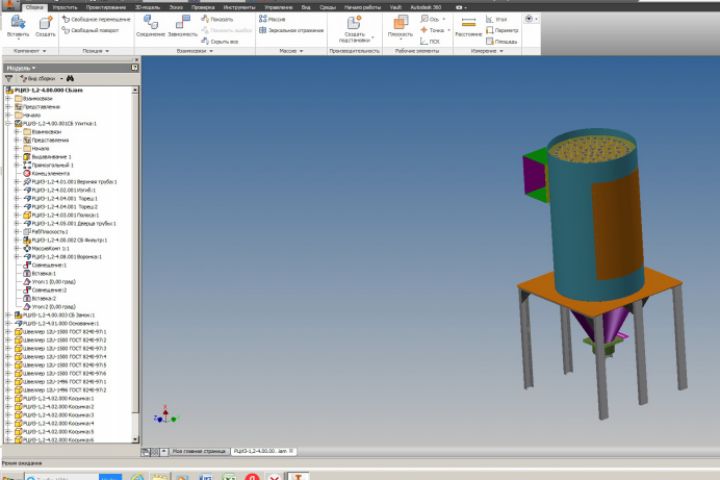720x480 pixels.
Task: Select the Свободное перемещение tool
Action: pos(96,19)
